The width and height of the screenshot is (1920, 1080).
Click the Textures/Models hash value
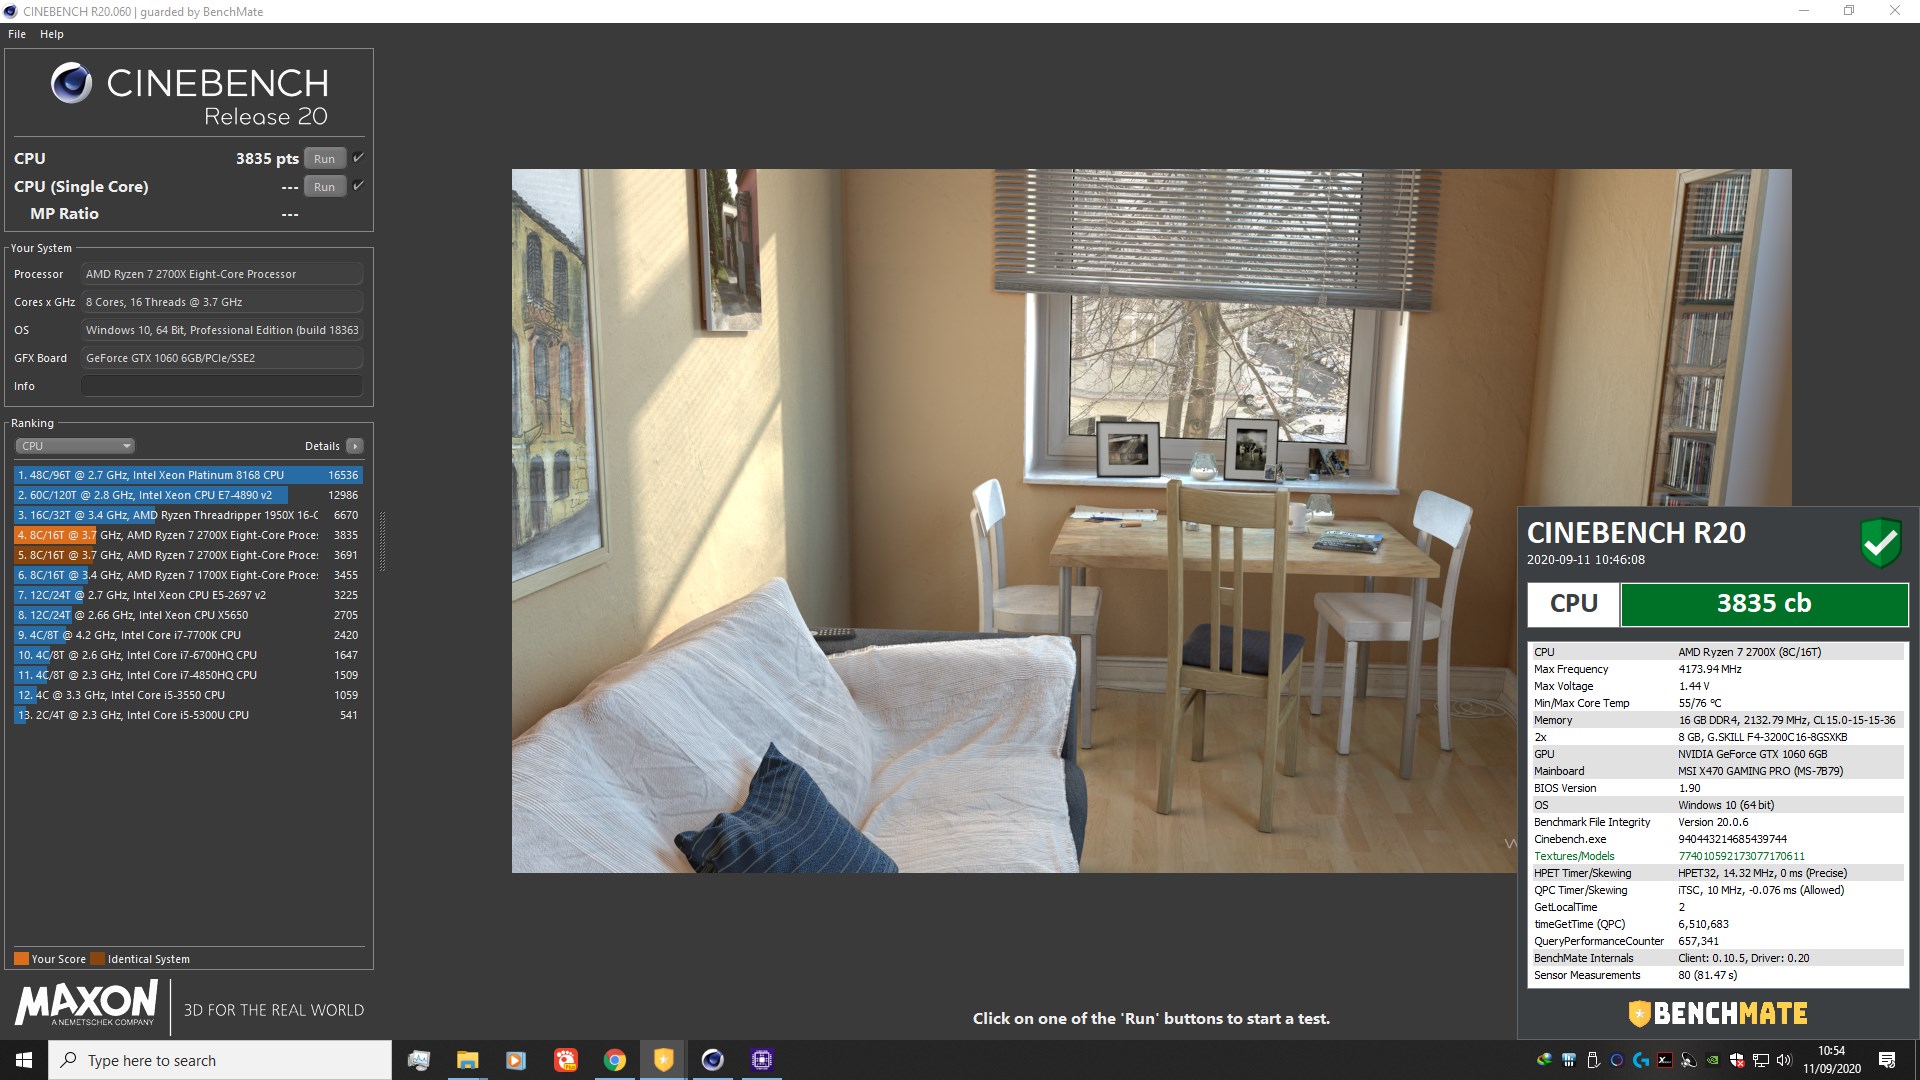coord(1741,856)
